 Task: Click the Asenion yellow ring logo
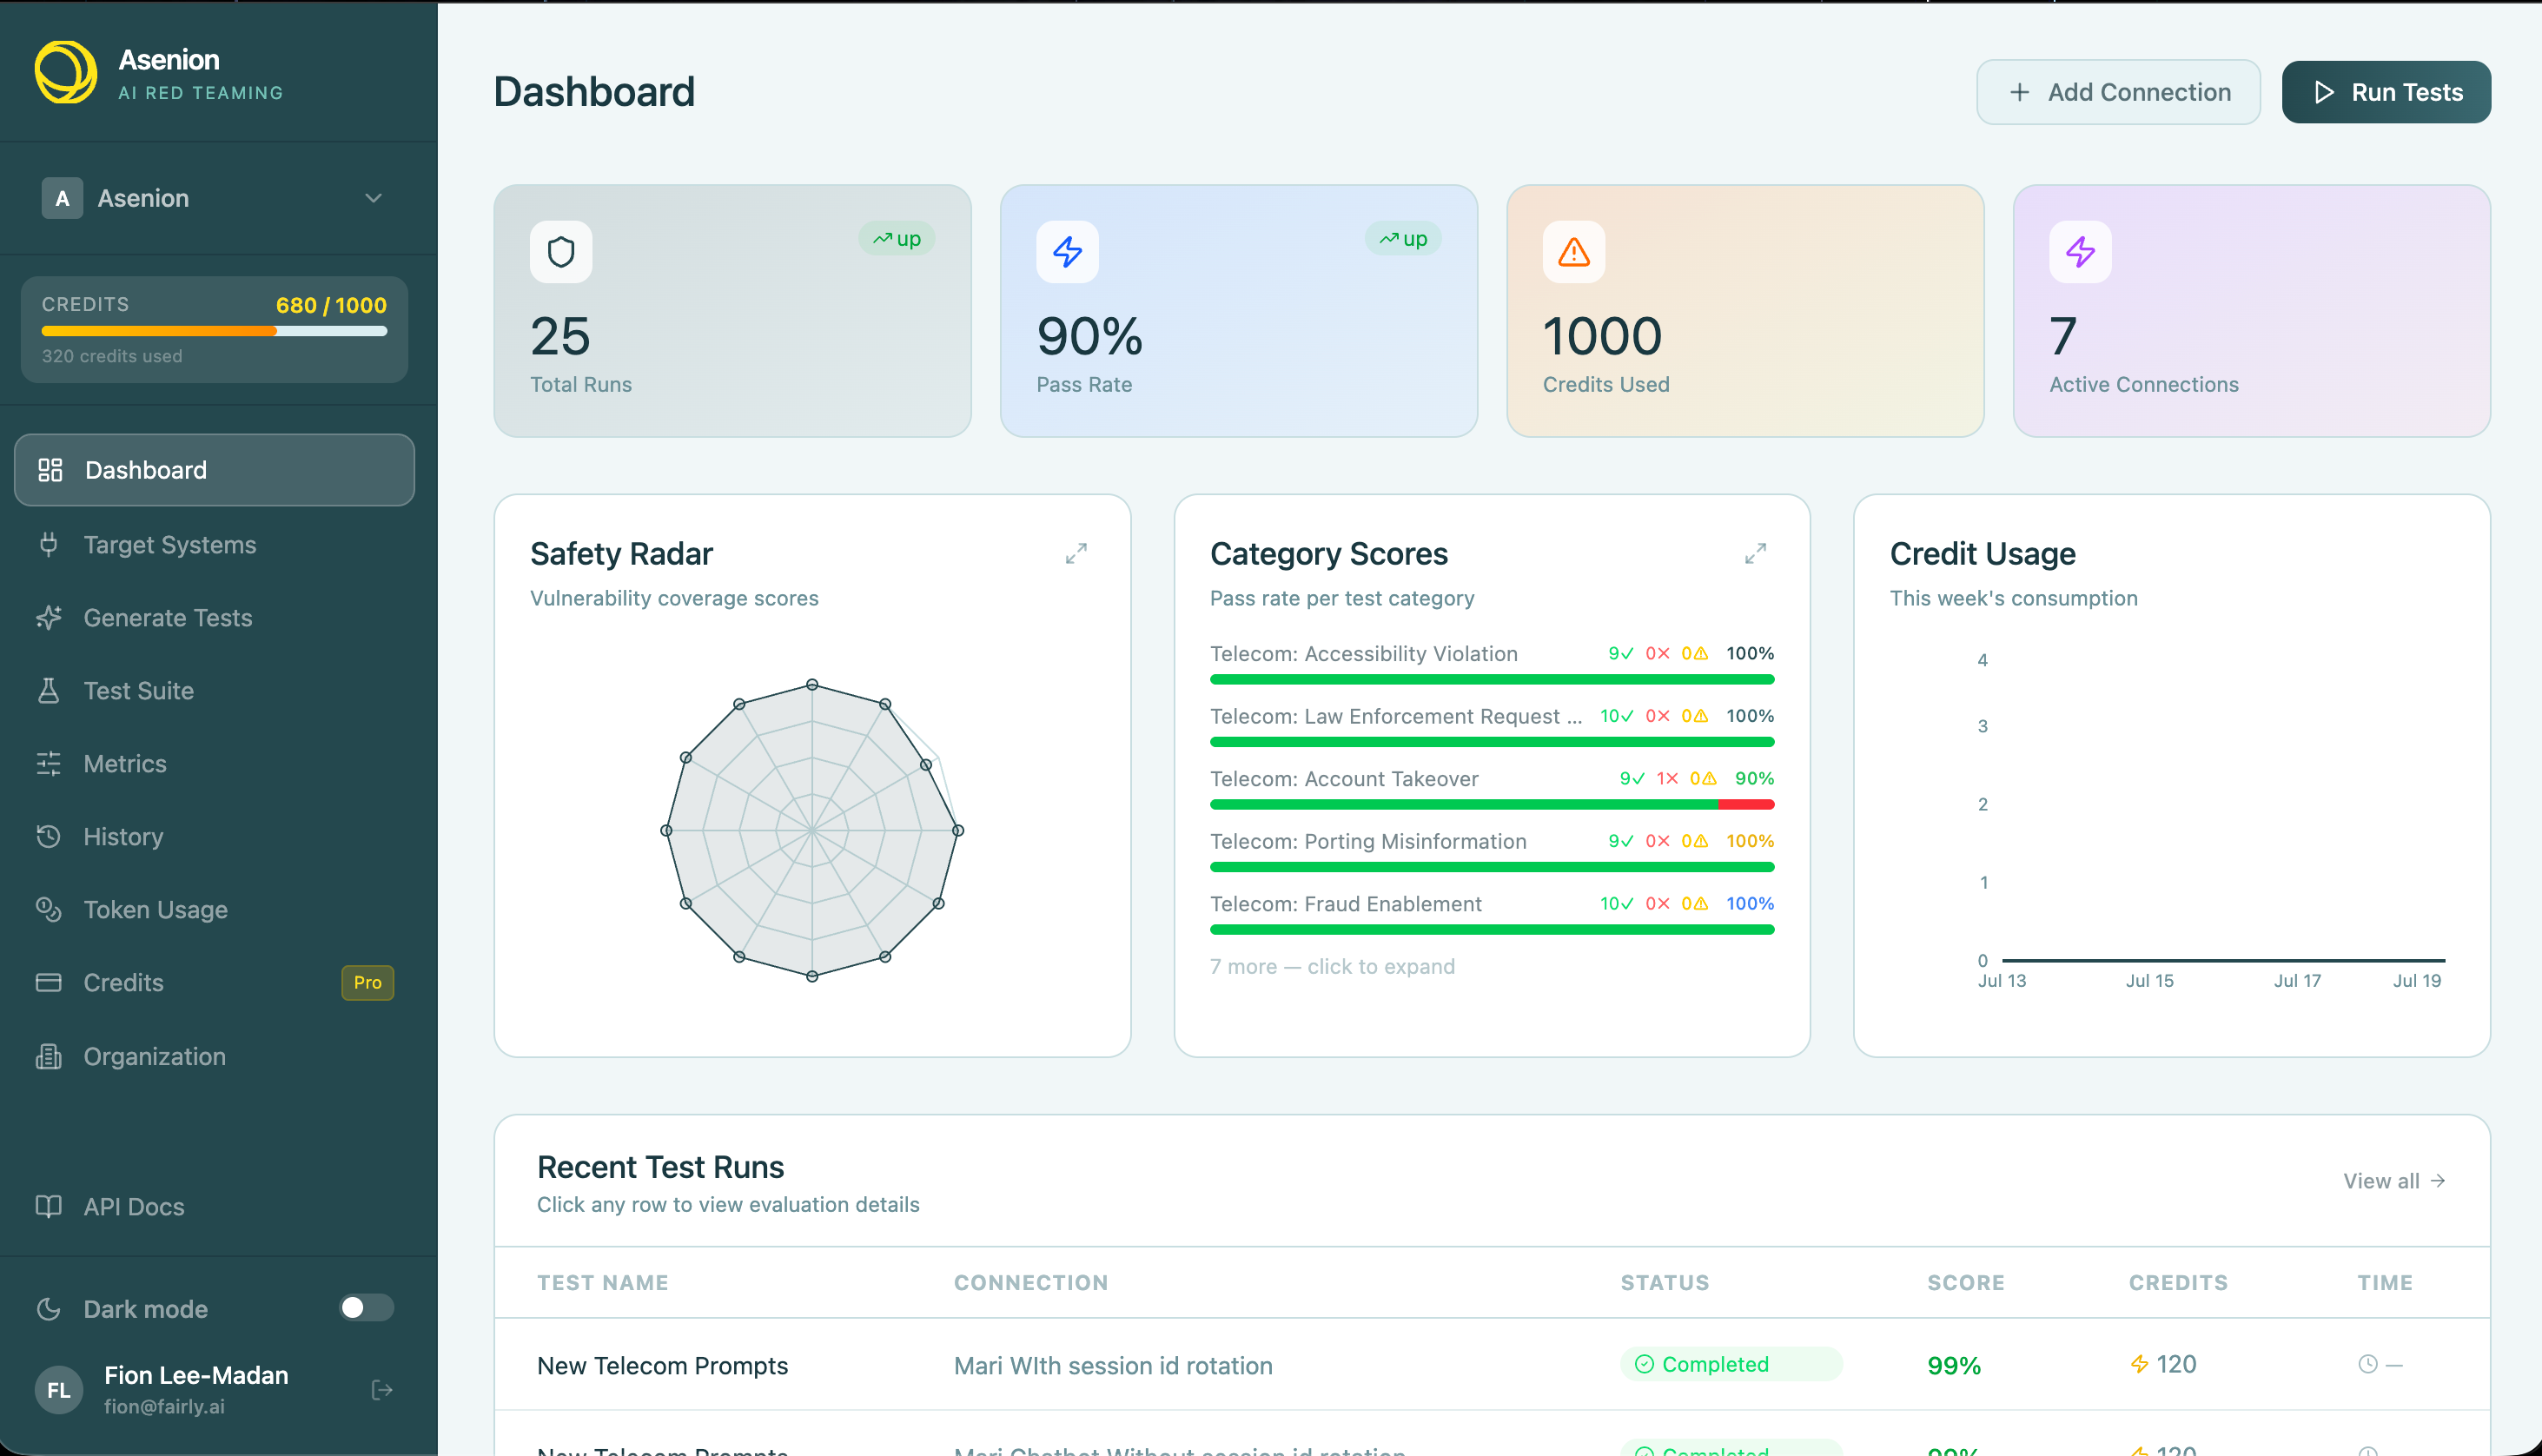click(x=66, y=72)
